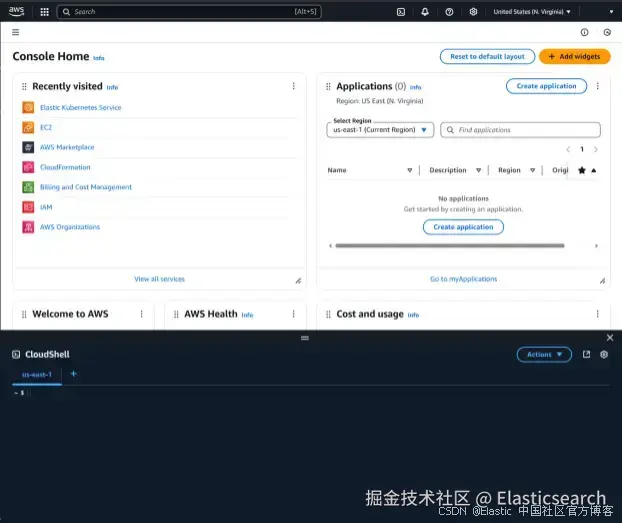622x523 pixels.
Task: Click Reset to default layout
Action: [487, 56]
